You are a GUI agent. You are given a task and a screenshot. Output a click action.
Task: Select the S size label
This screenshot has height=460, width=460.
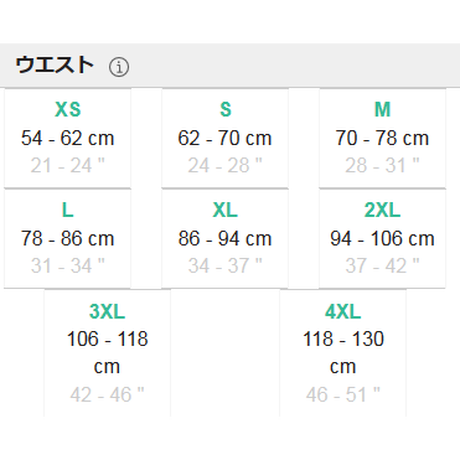(x=225, y=109)
